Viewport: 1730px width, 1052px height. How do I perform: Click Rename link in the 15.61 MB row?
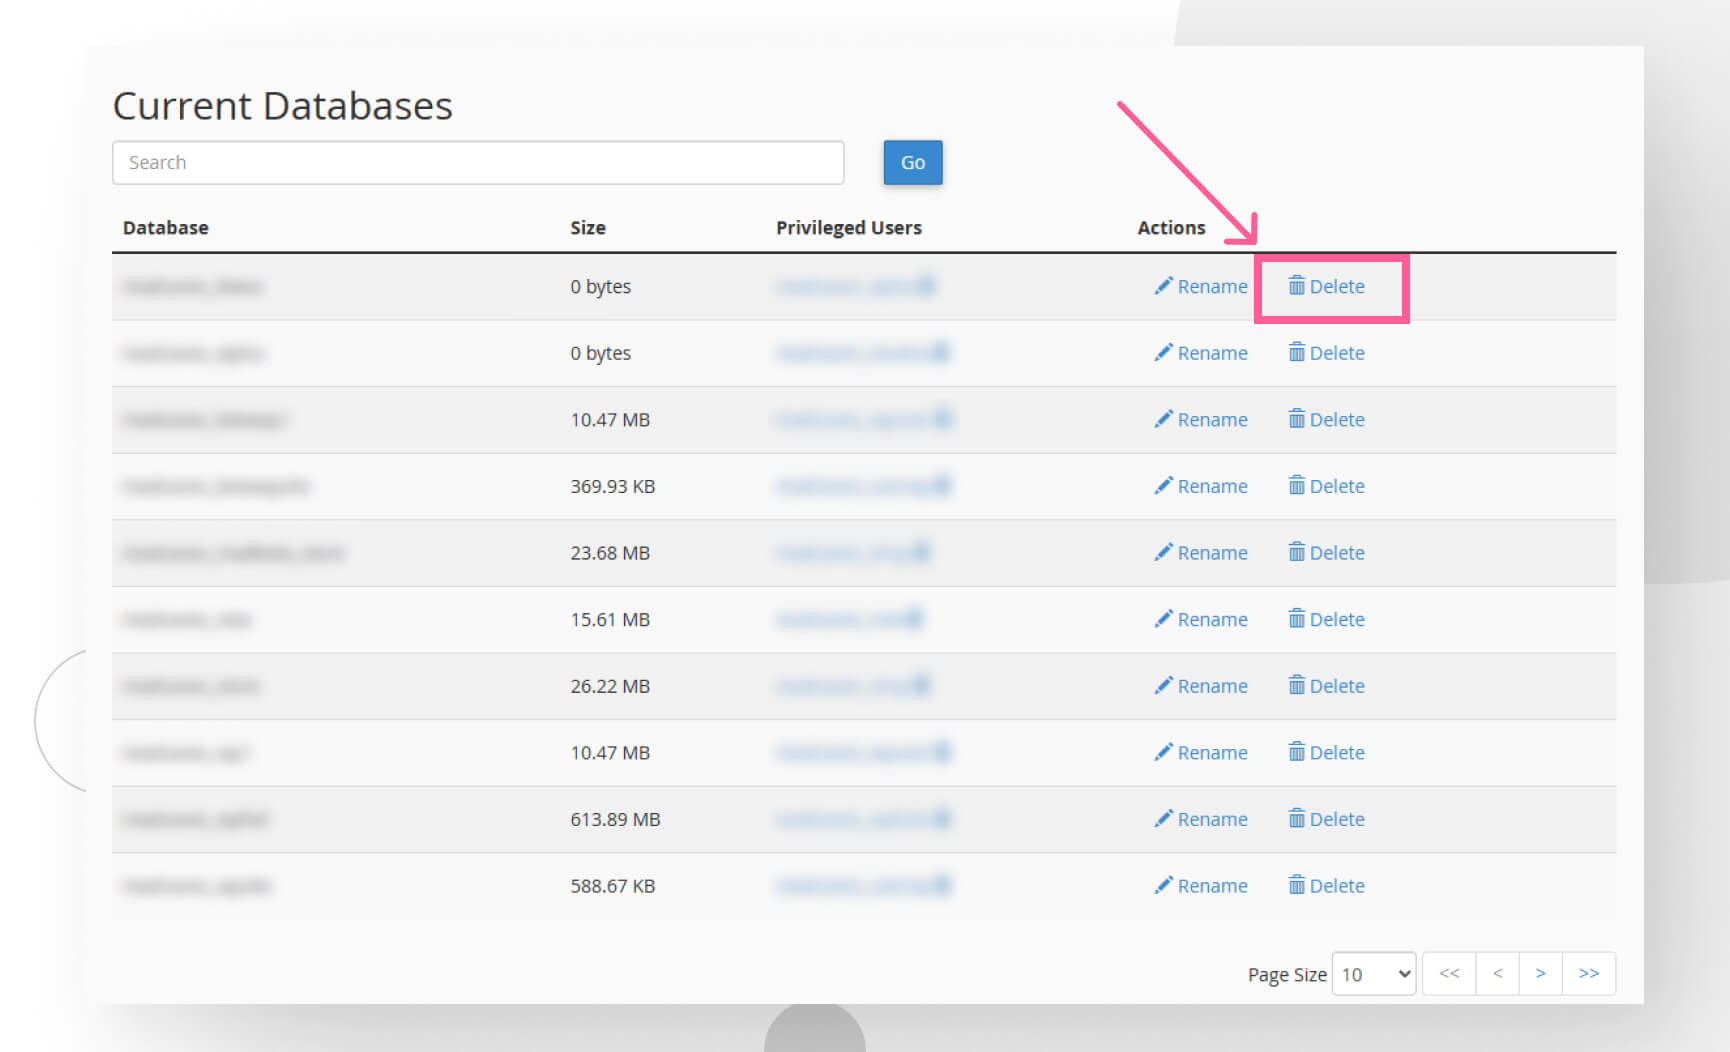[1212, 620]
